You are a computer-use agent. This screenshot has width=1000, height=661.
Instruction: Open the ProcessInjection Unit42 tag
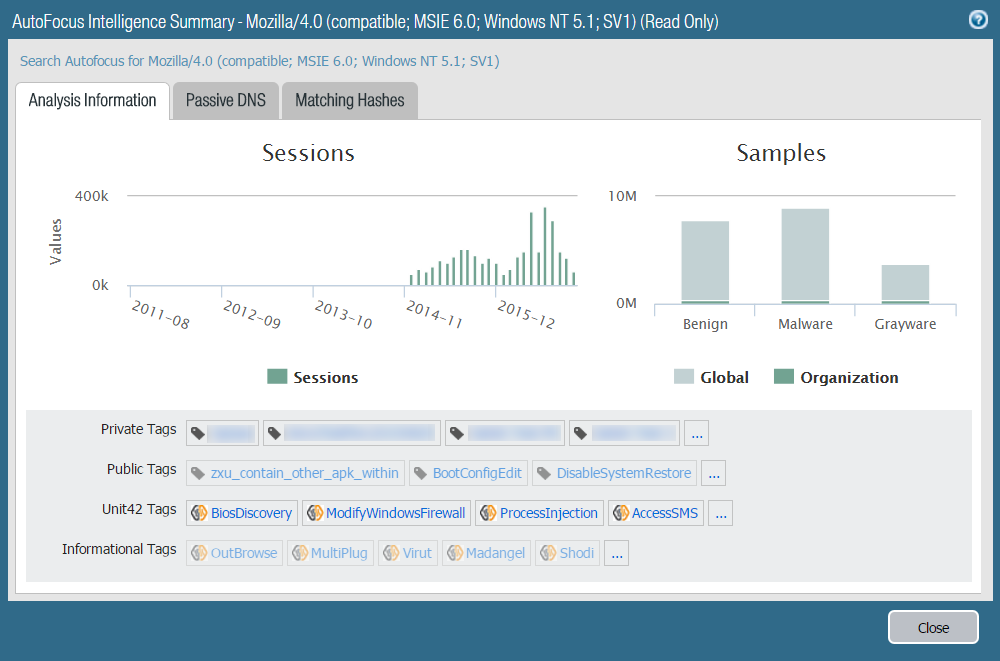click(539, 513)
